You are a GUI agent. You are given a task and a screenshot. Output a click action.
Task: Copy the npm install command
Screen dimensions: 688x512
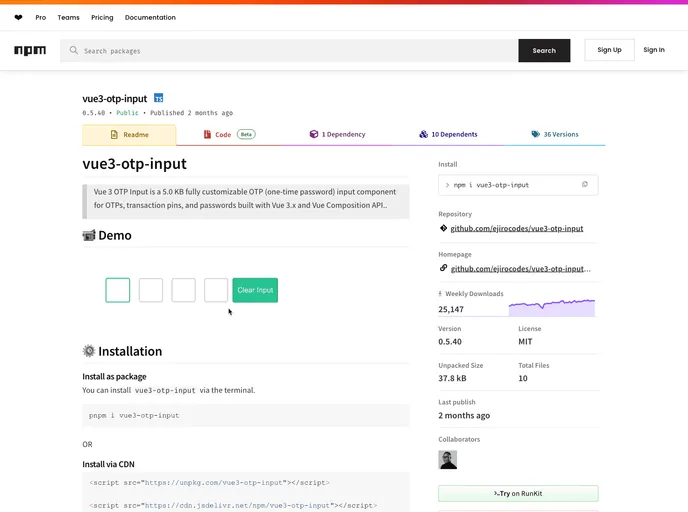point(584,185)
